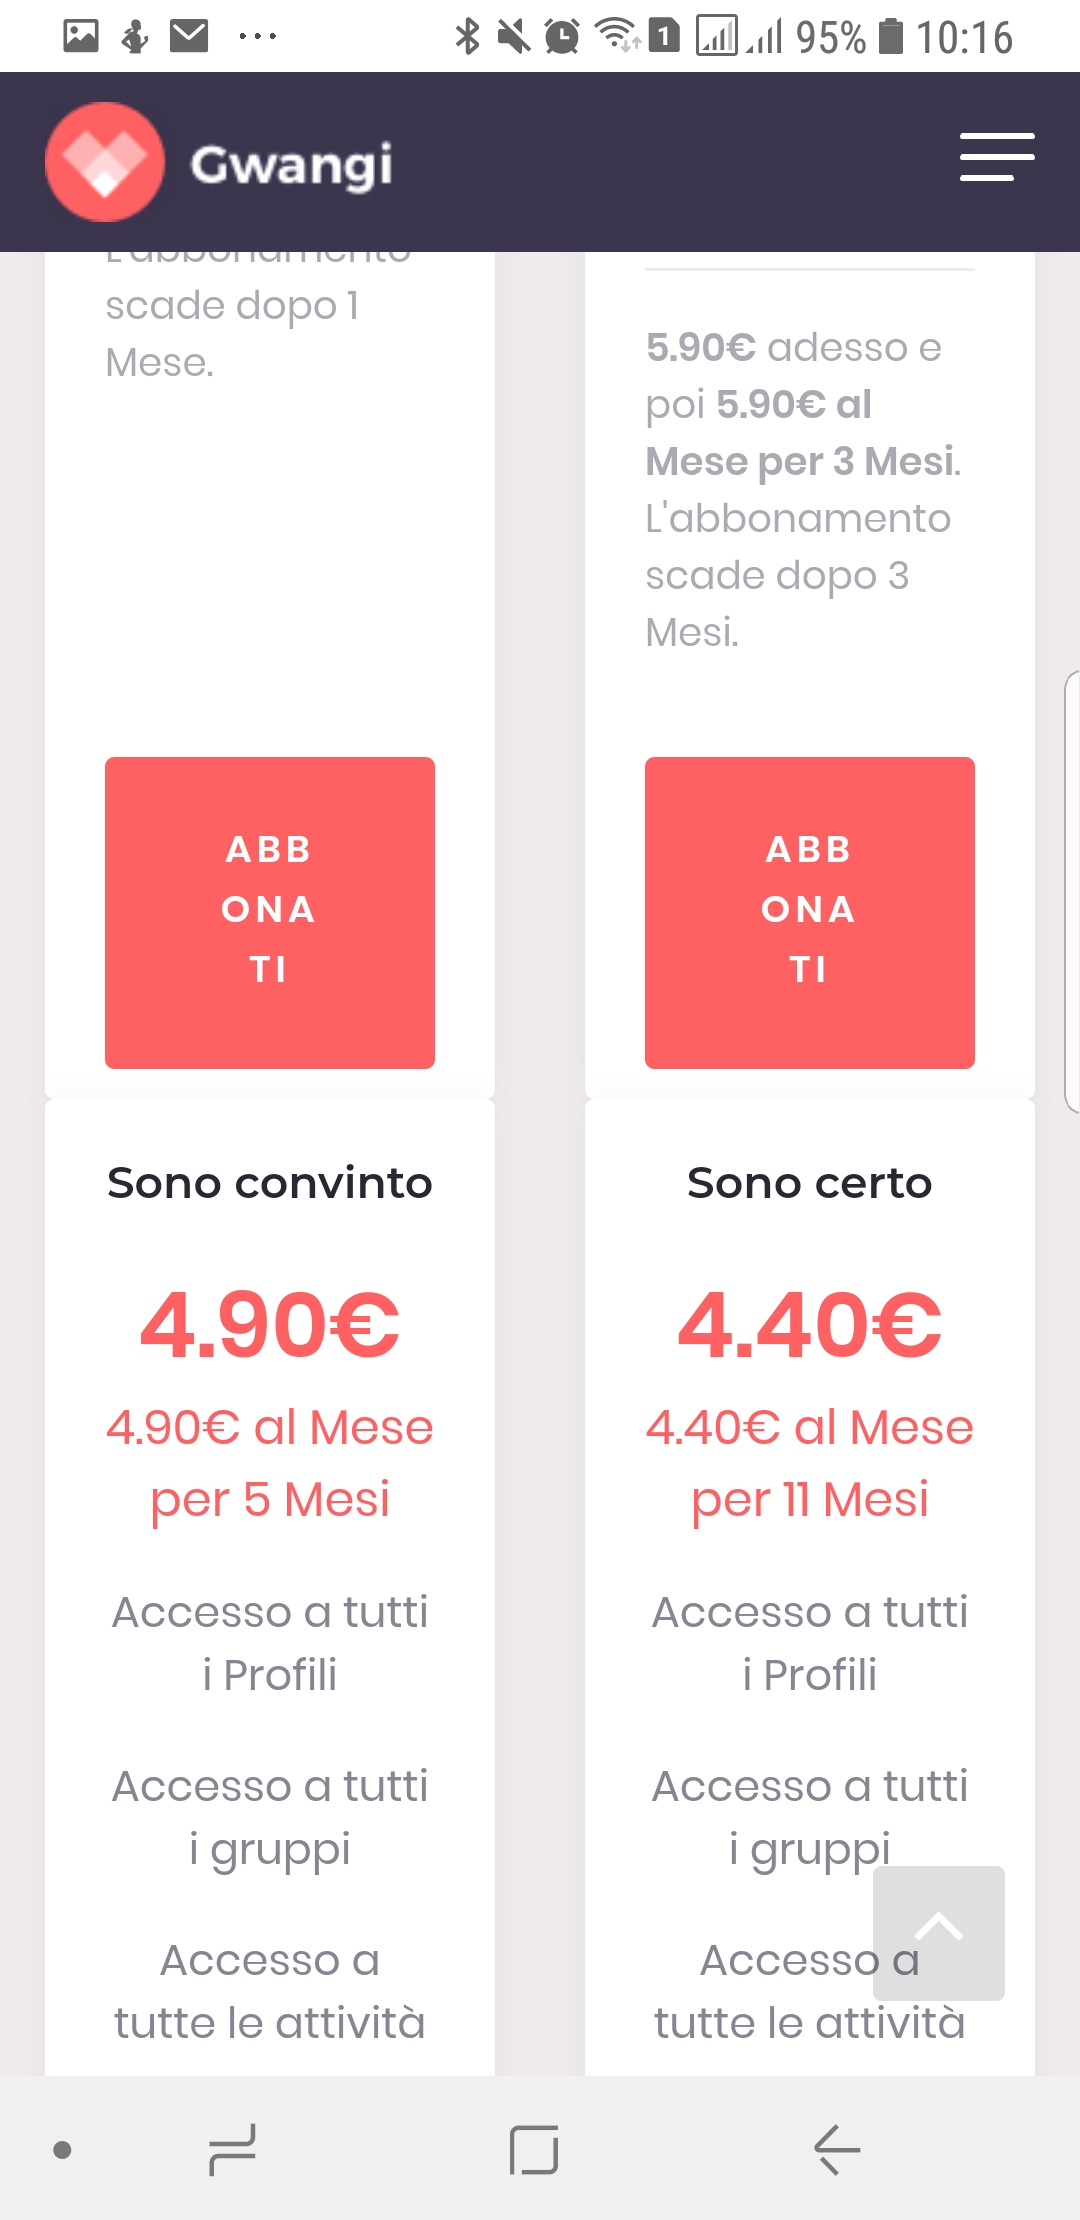Tap the Gwangi heart logo icon
The height and width of the screenshot is (2220, 1080).
[x=105, y=162]
